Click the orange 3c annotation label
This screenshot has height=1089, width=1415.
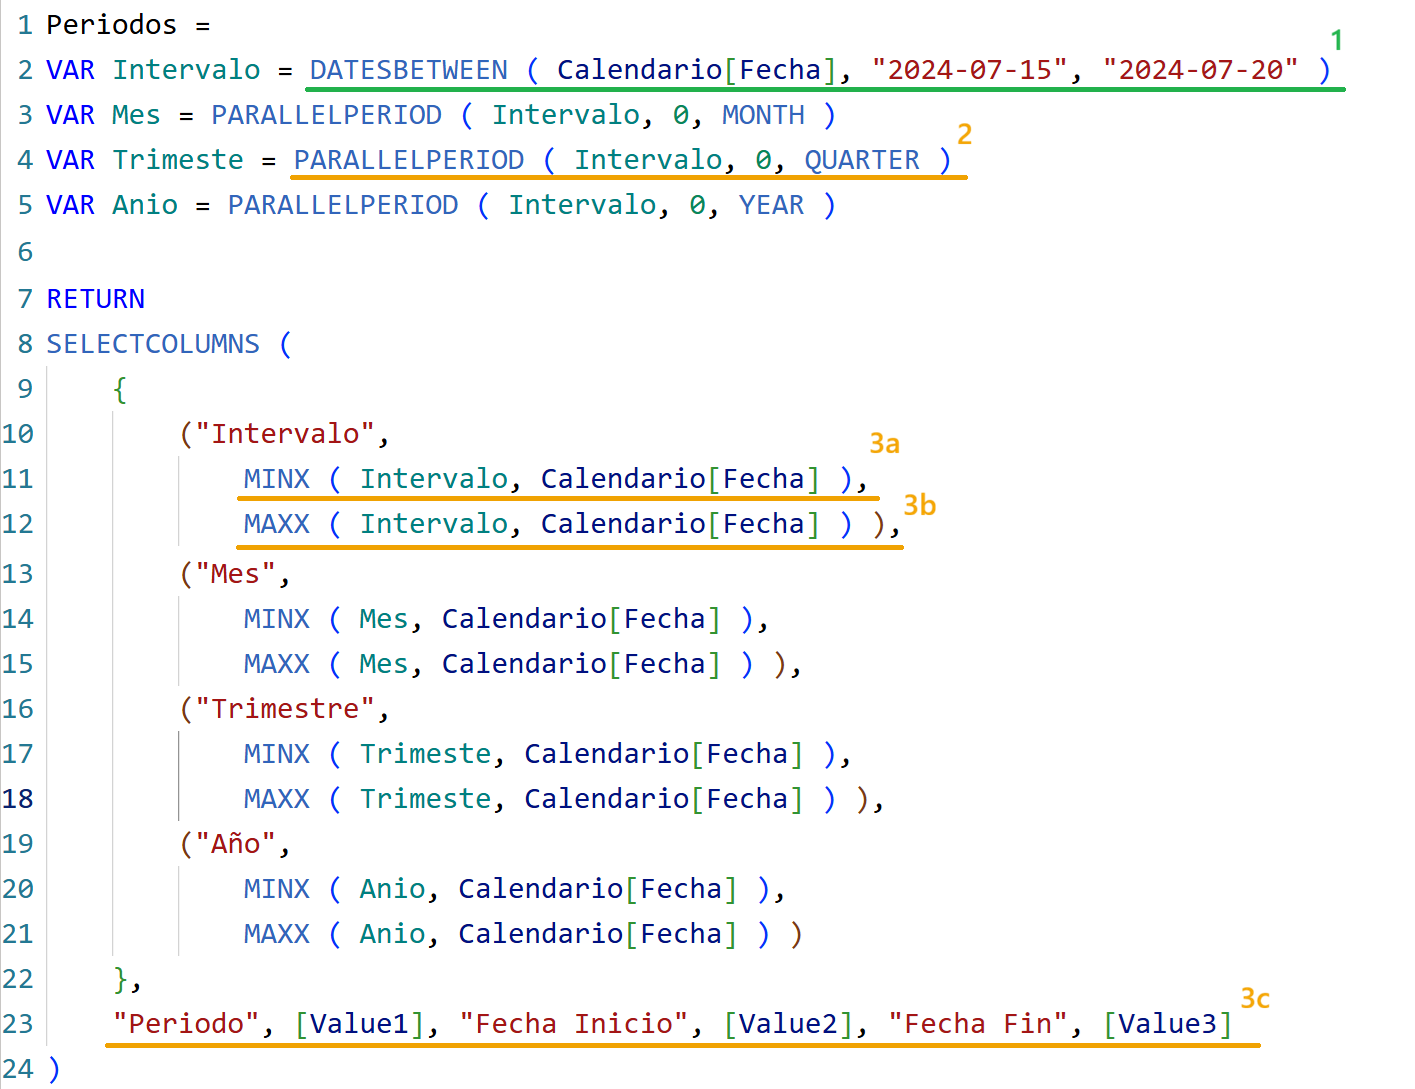click(1255, 998)
